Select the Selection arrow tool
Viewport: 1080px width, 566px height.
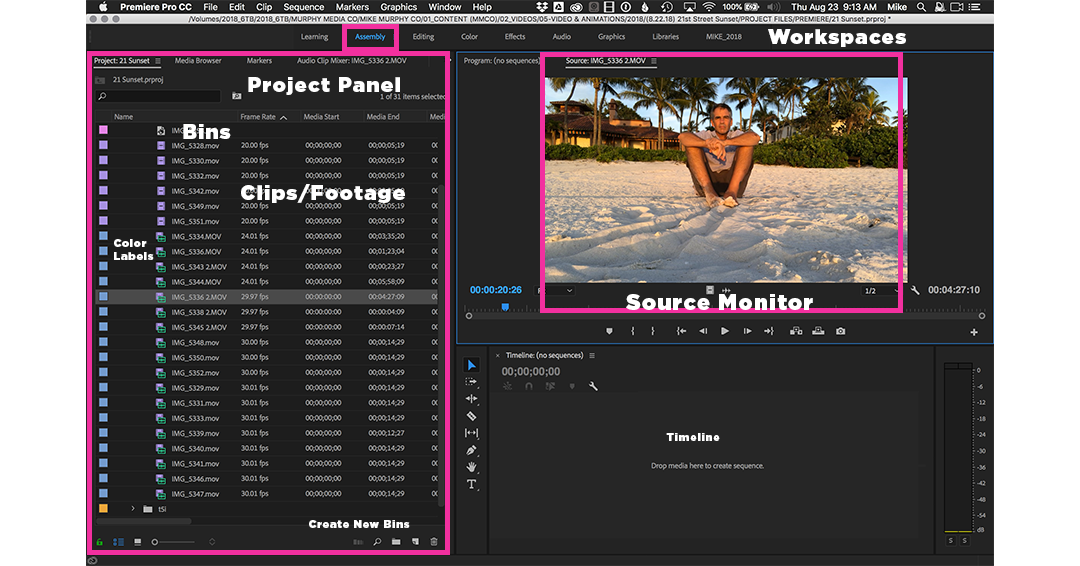click(x=472, y=365)
